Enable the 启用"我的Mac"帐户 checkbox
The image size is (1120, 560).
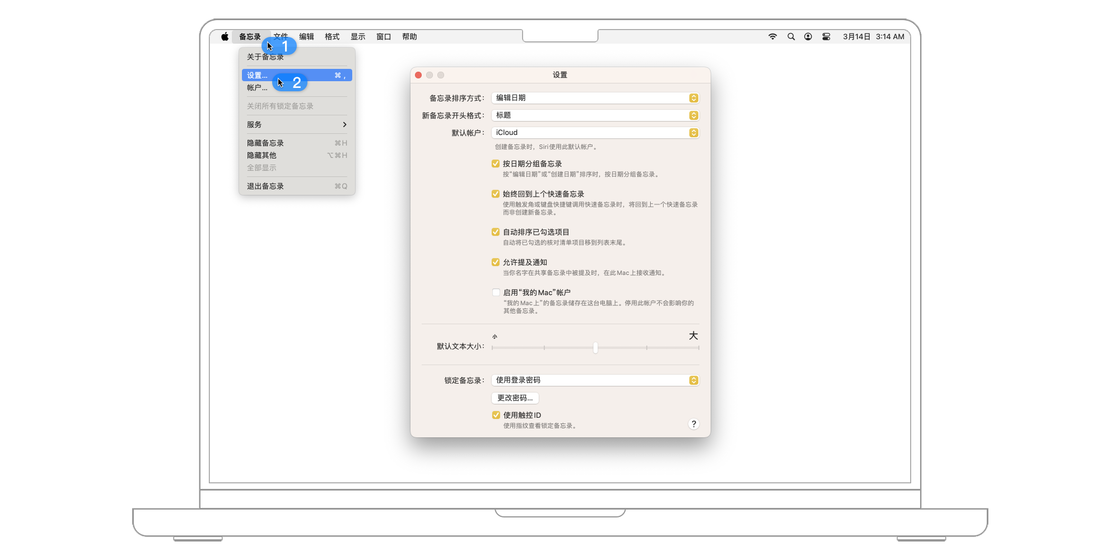(x=495, y=293)
